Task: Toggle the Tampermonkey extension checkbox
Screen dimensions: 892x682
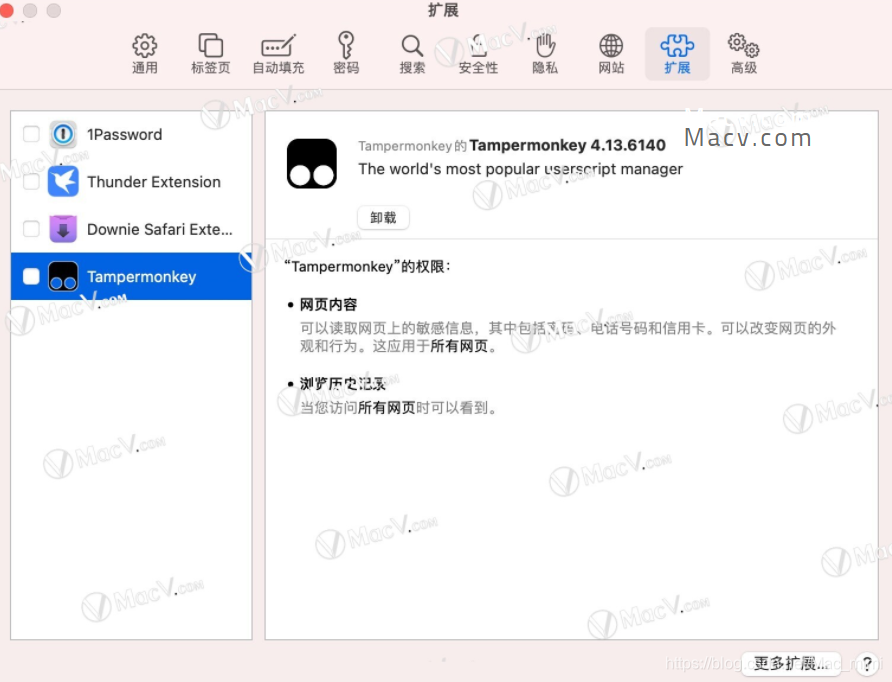Action: click(31, 276)
